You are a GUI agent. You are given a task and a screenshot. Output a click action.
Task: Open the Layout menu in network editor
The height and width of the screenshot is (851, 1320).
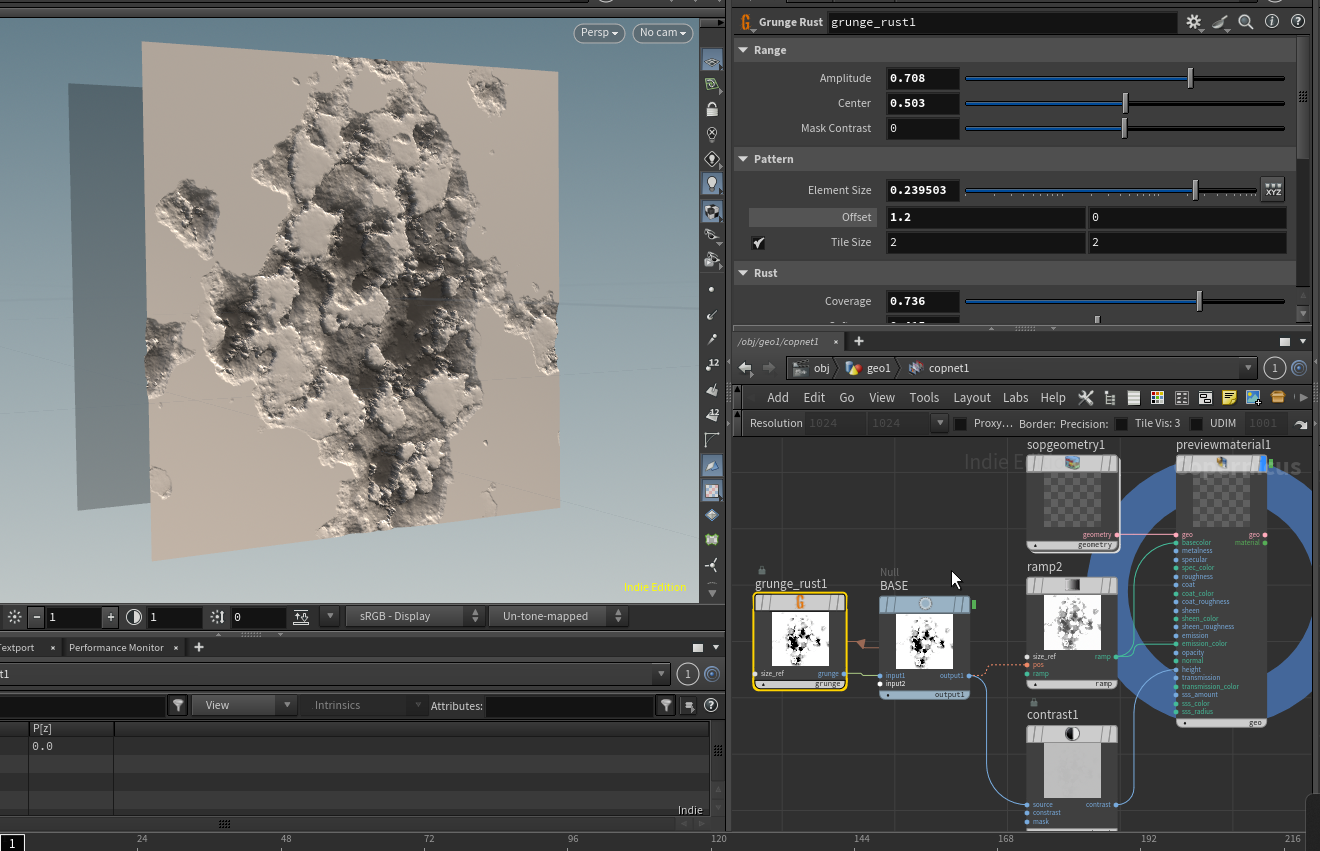(971, 398)
